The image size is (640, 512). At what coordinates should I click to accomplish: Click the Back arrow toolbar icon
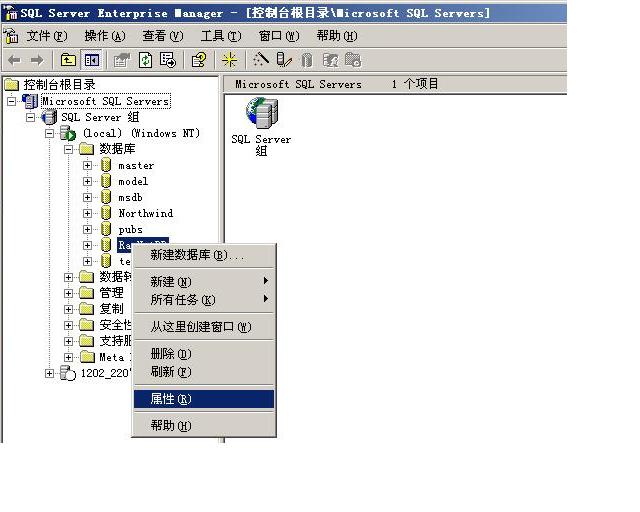pos(14,60)
